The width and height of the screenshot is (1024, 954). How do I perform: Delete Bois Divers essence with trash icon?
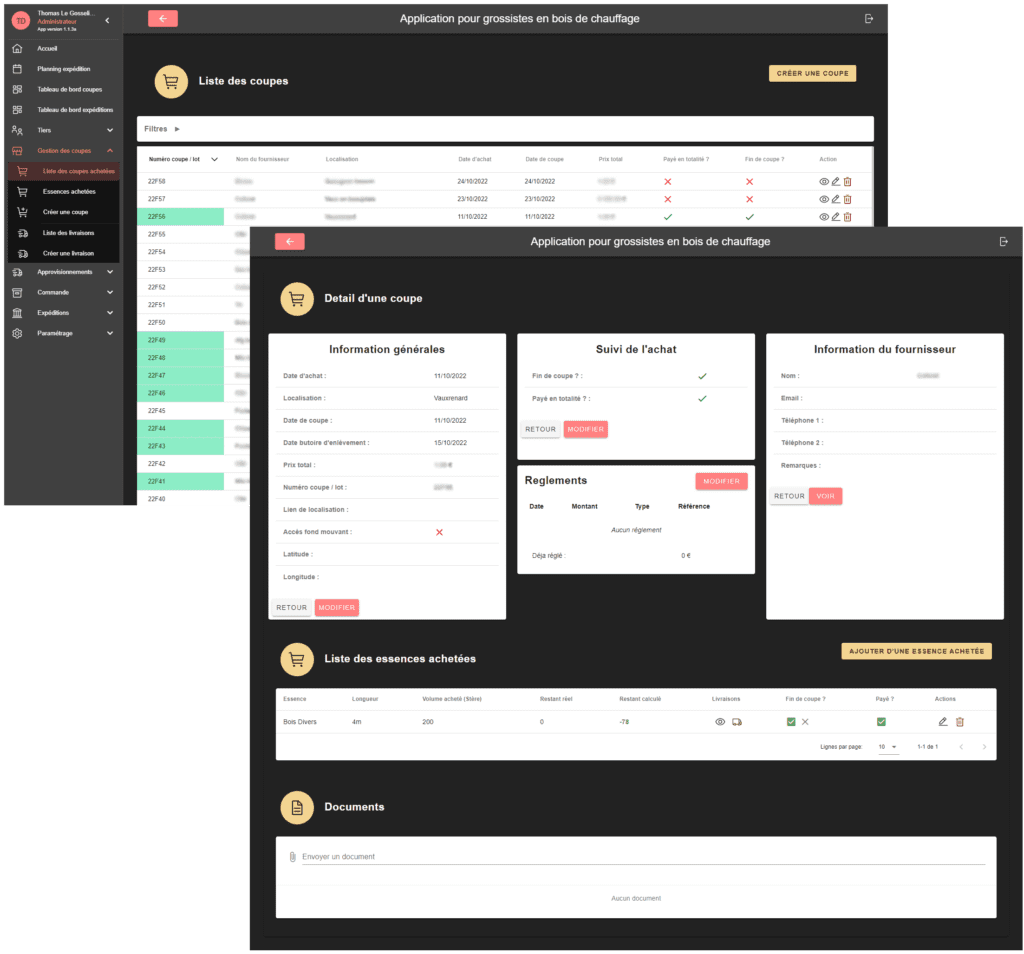(x=960, y=722)
